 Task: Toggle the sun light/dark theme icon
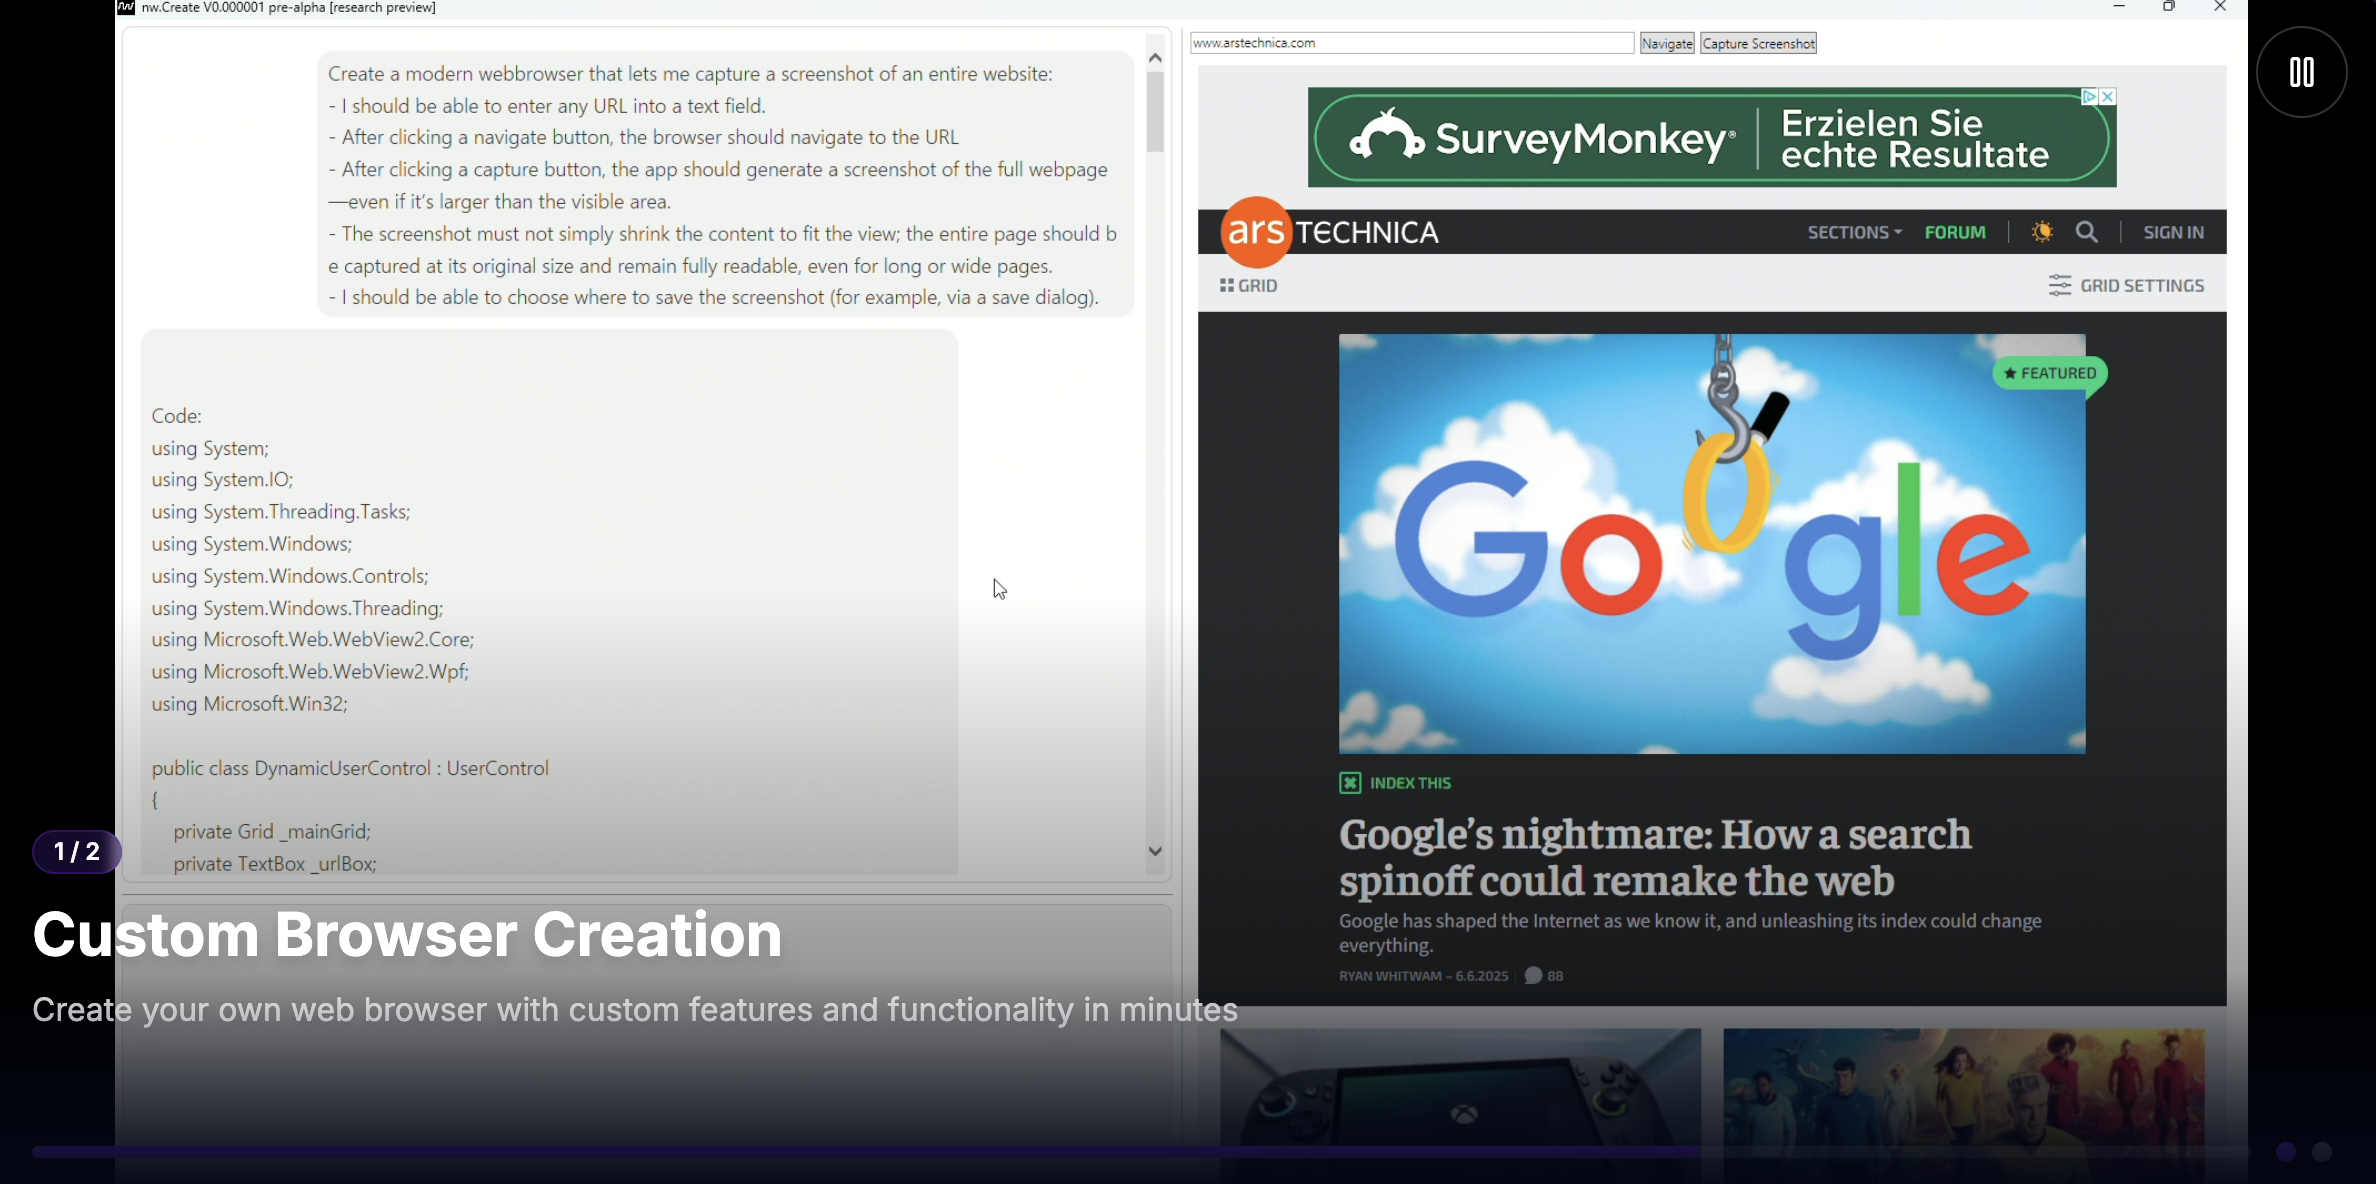point(2042,232)
